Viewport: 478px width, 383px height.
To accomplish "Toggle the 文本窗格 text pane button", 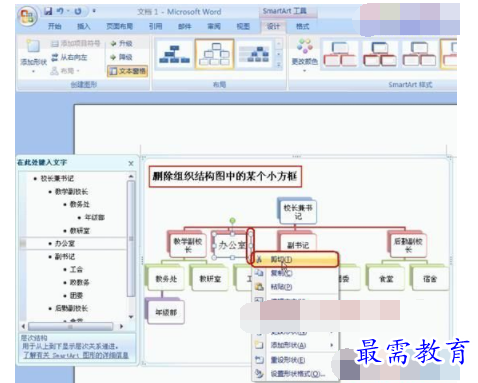I will point(127,71).
